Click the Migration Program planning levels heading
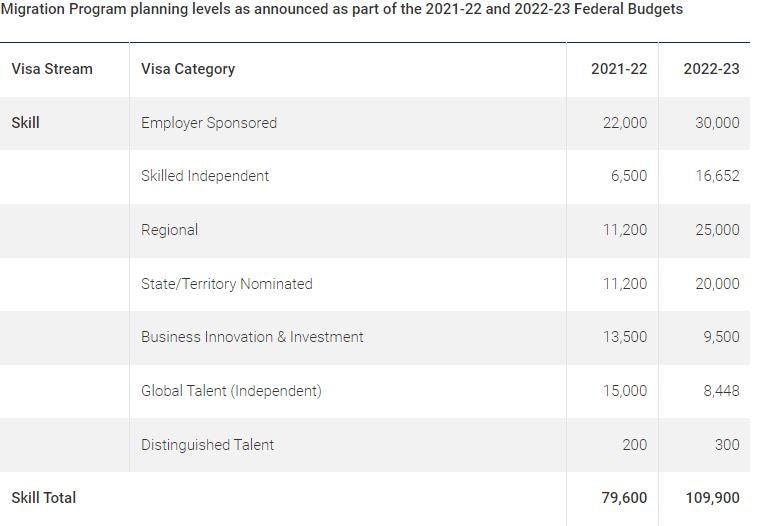Image resolution: width=759 pixels, height=526 pixels. pos(342,9)
